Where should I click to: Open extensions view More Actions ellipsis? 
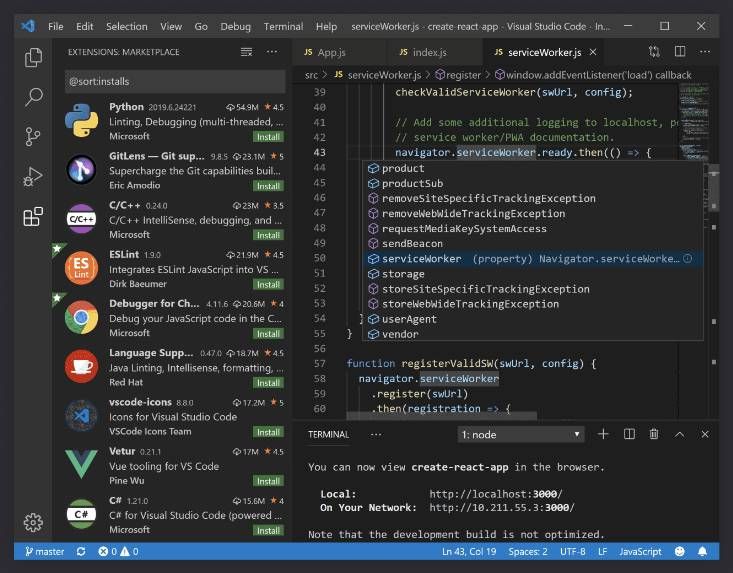pyautogui.click(x=272, y=52)
